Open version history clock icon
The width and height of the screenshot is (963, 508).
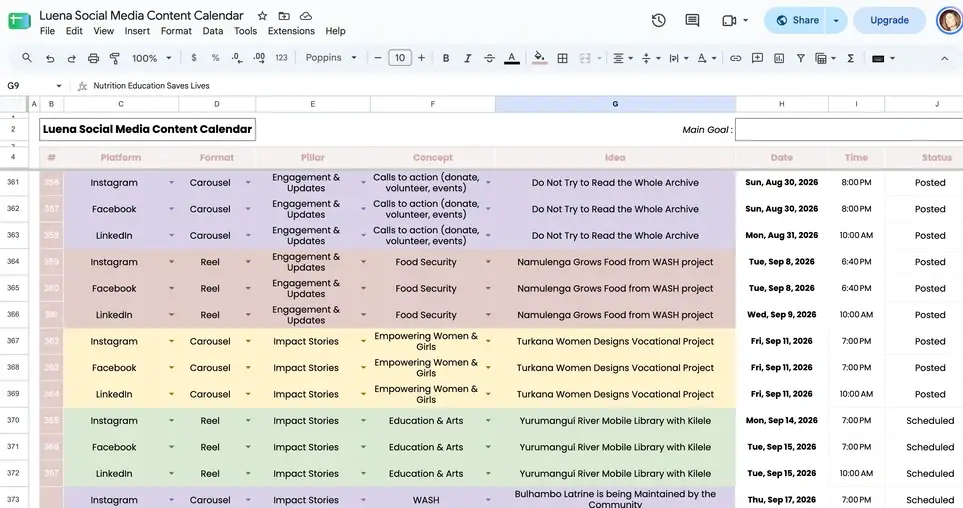point(658,20)
